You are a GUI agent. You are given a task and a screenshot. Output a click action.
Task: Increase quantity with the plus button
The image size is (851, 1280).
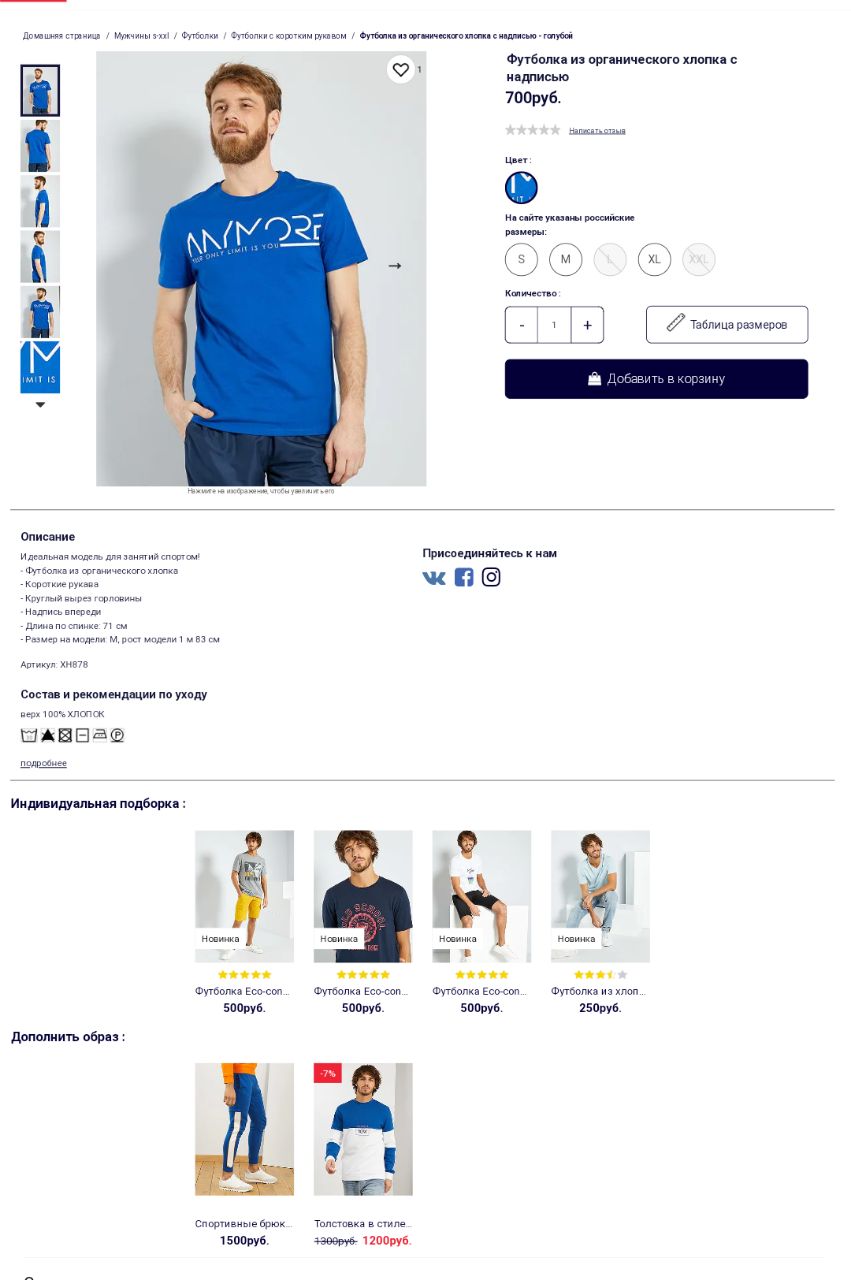coord(587,325)
